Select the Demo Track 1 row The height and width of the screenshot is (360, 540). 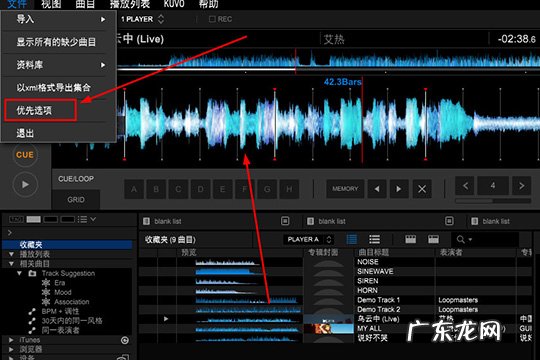tap(335, 300)
